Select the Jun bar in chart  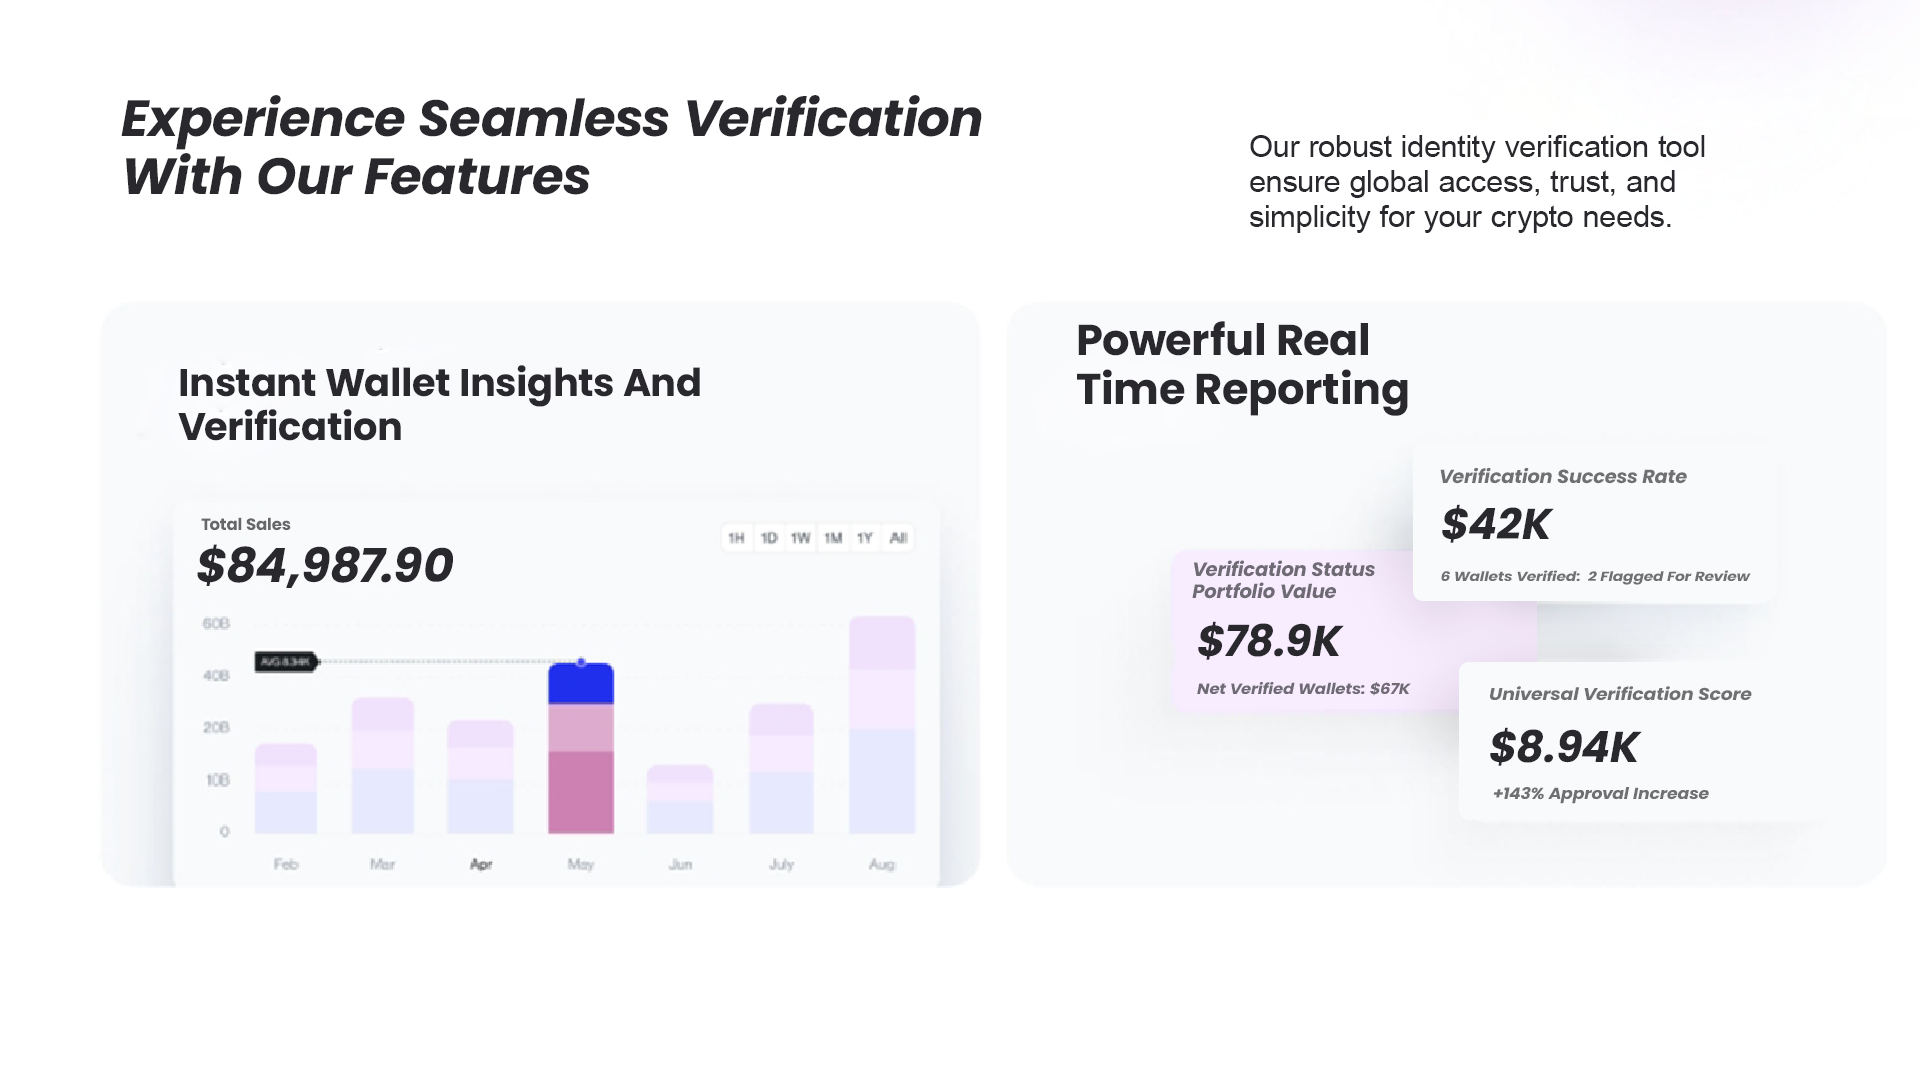(680, 799)
